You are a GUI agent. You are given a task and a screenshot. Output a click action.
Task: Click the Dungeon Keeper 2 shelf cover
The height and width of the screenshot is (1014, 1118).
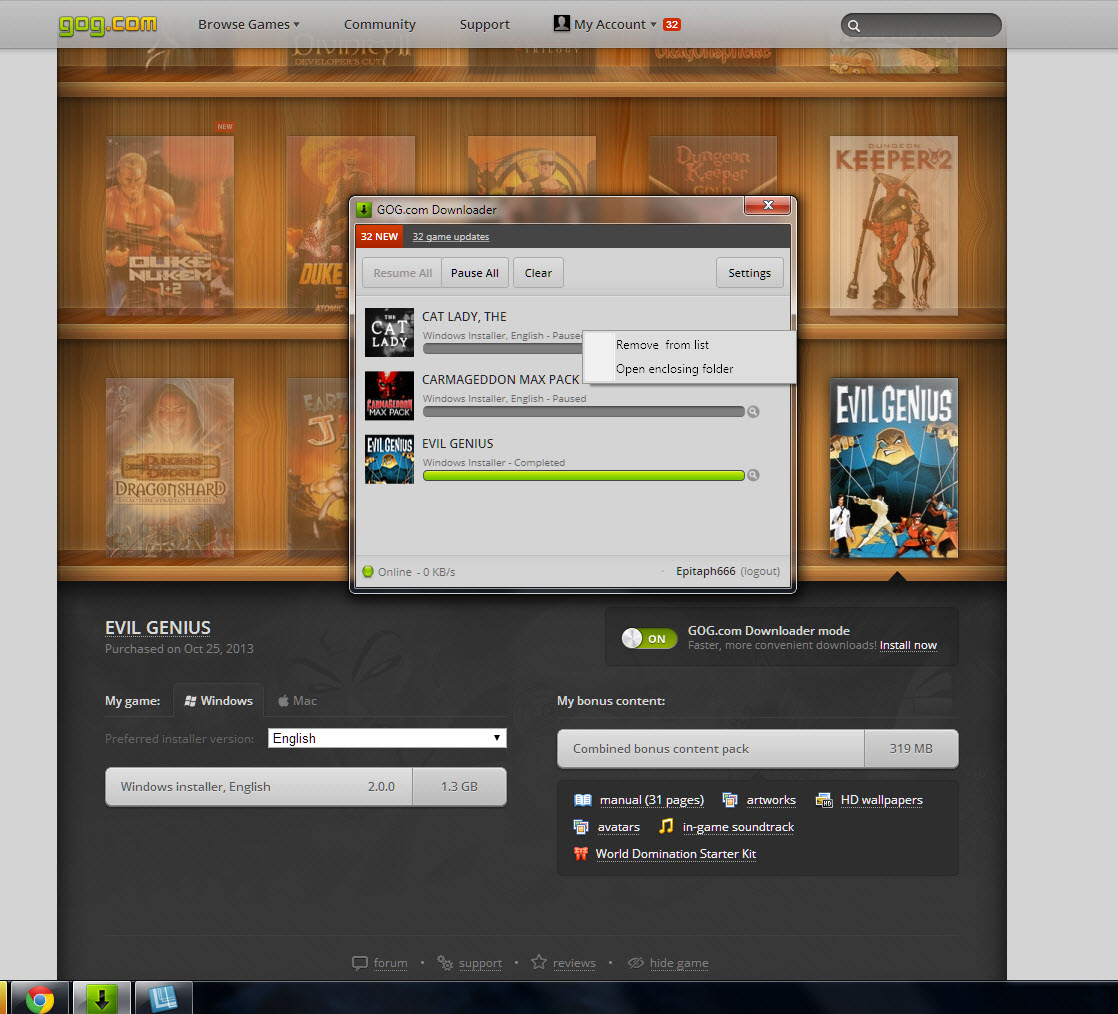(x=894, y=225)
